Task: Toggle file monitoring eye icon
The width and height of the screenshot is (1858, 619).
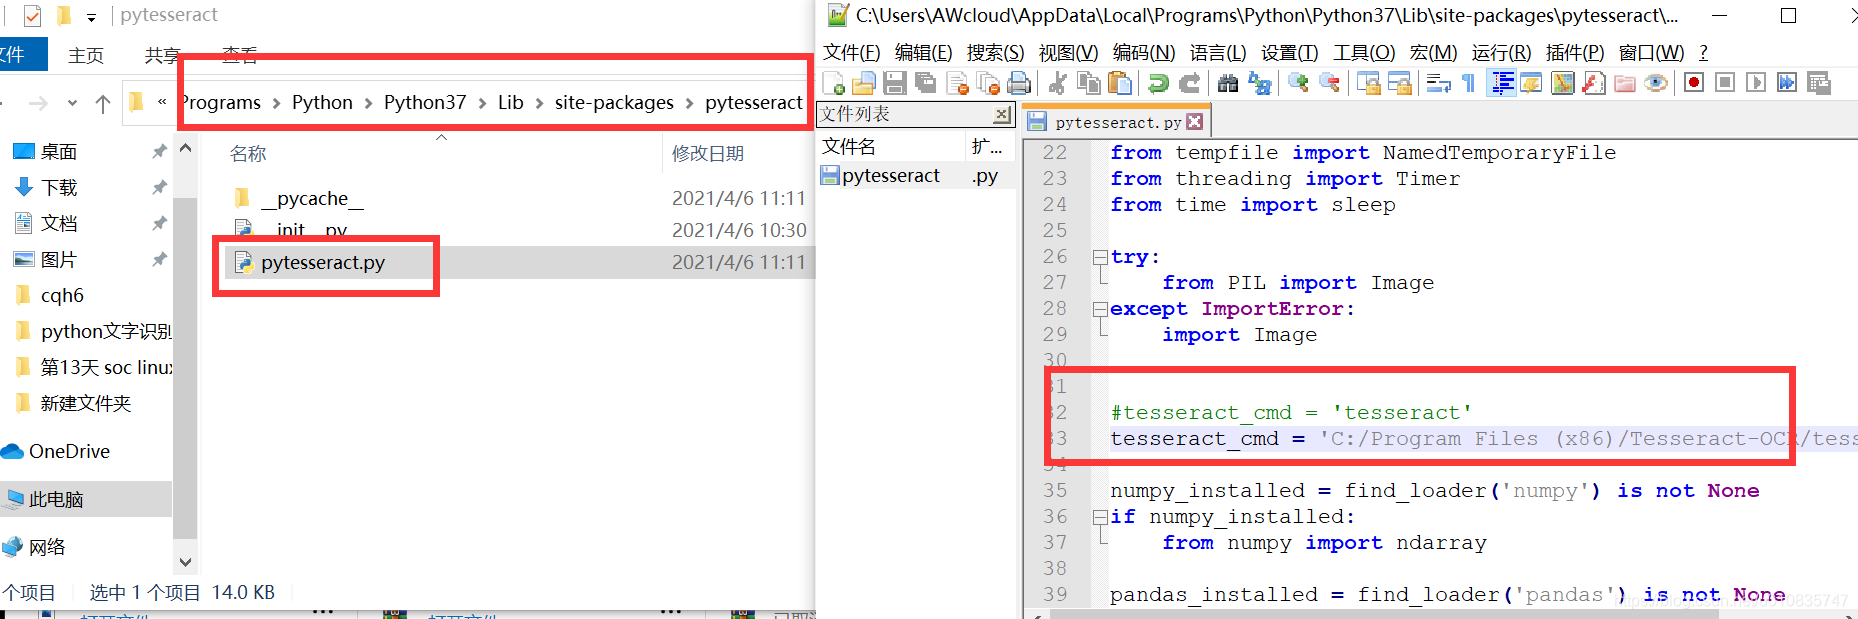Action: 1656,83
